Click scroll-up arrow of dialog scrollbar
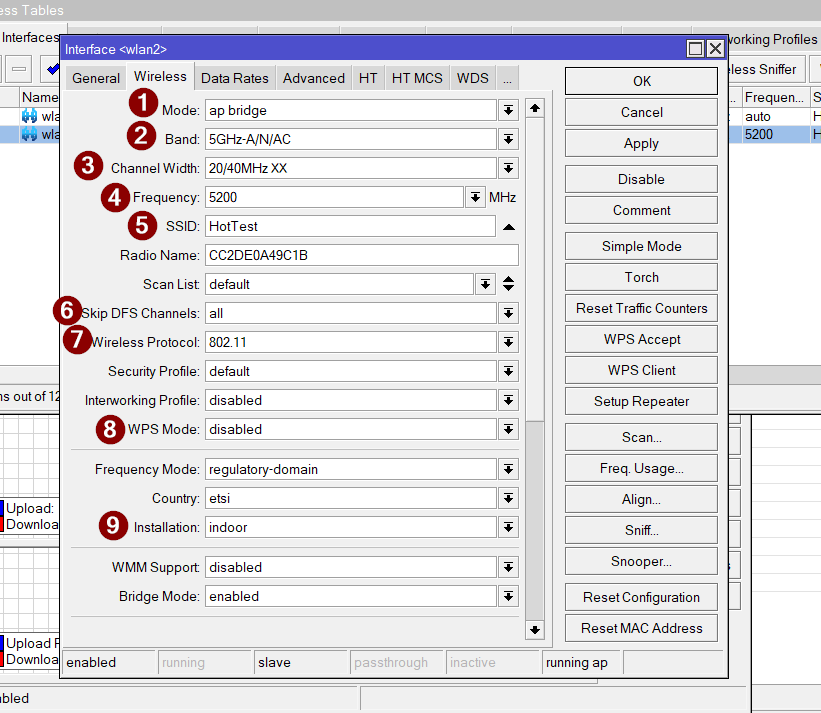Screen dimensions: 821x713 [x=535, y=108]
